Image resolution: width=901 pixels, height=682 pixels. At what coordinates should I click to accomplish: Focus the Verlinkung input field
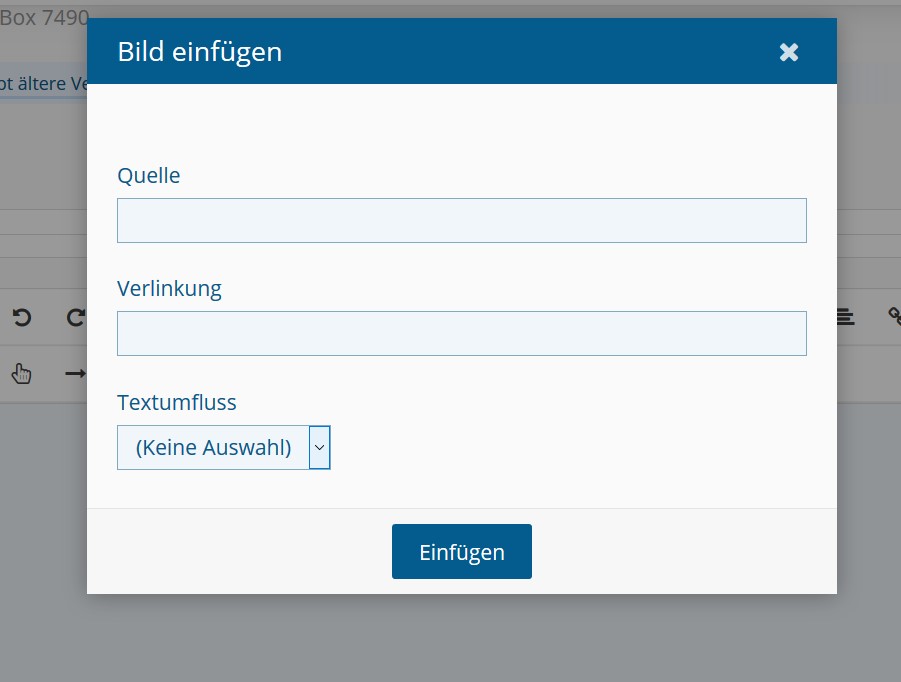tap(461, 333)
